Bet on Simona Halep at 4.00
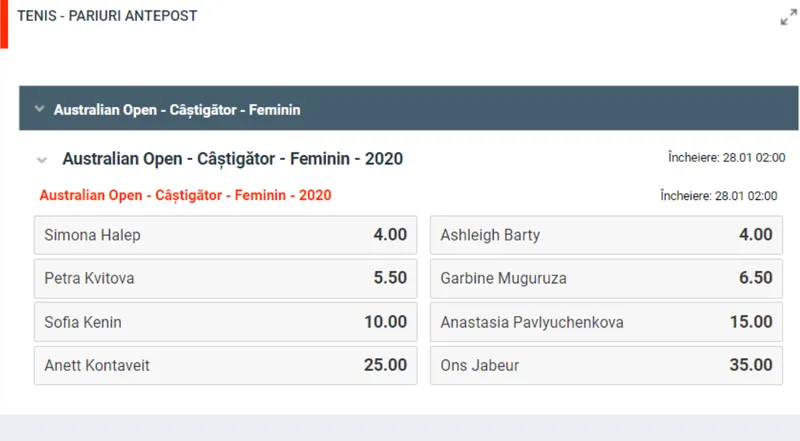The height and width of the screenshot is (441, 800). click(225, 235)
